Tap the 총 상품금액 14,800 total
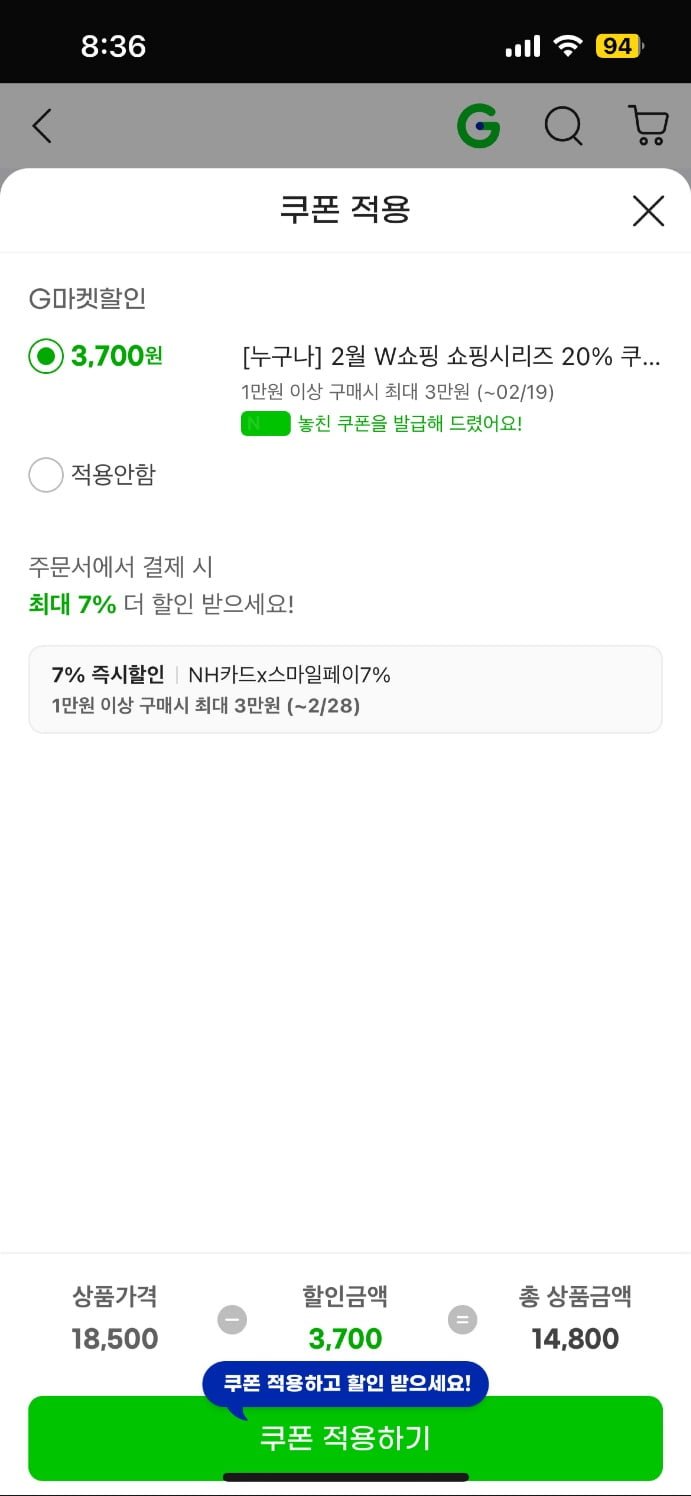The image size is (691, 1496). 575,1339
